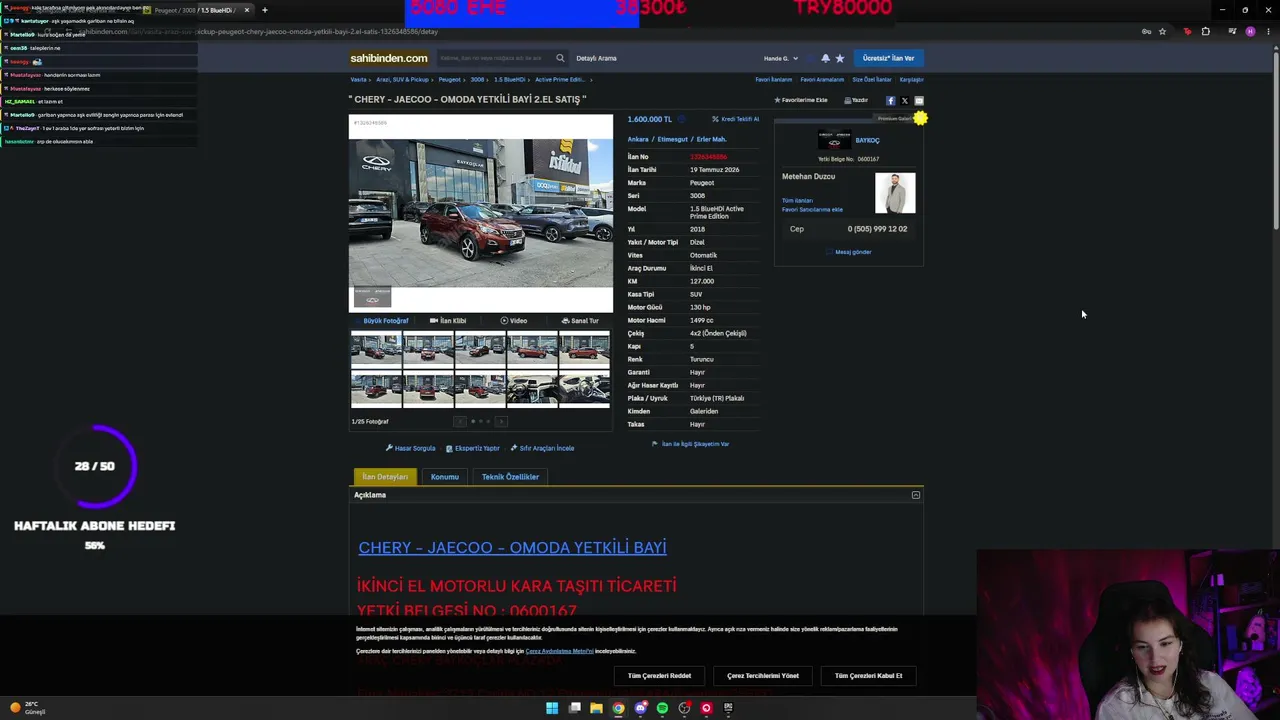Viewport: 1280px width, 720px height.
Task: Click Vasıta breadcrumb link
Action: coord(358,80)
